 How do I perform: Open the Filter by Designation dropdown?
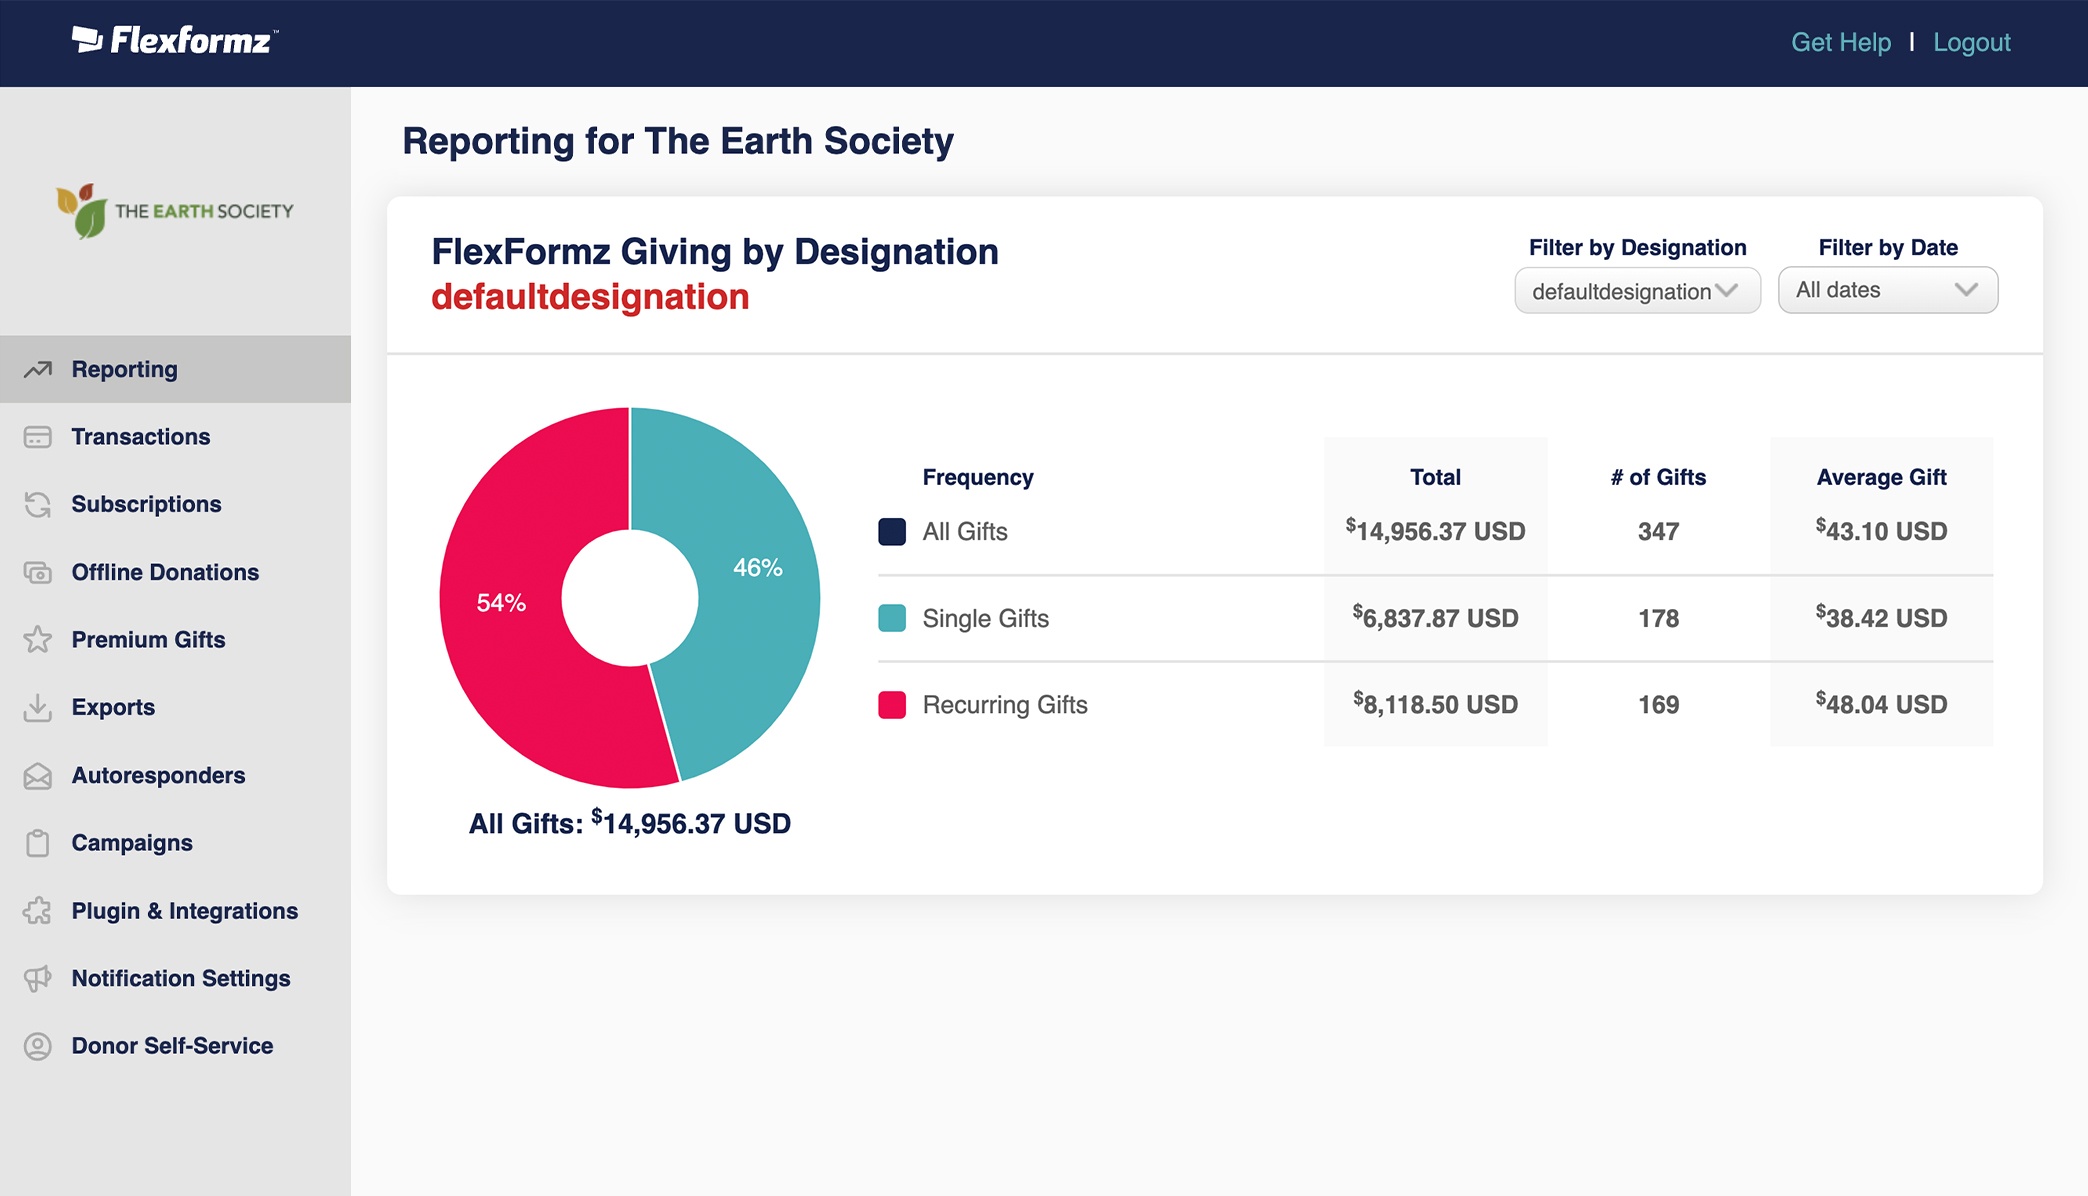point(1637,291)
